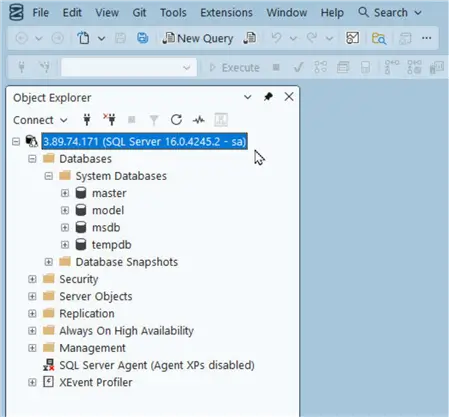Click the query icon right of New Query
449x417 pixels.
coord(250,38)
